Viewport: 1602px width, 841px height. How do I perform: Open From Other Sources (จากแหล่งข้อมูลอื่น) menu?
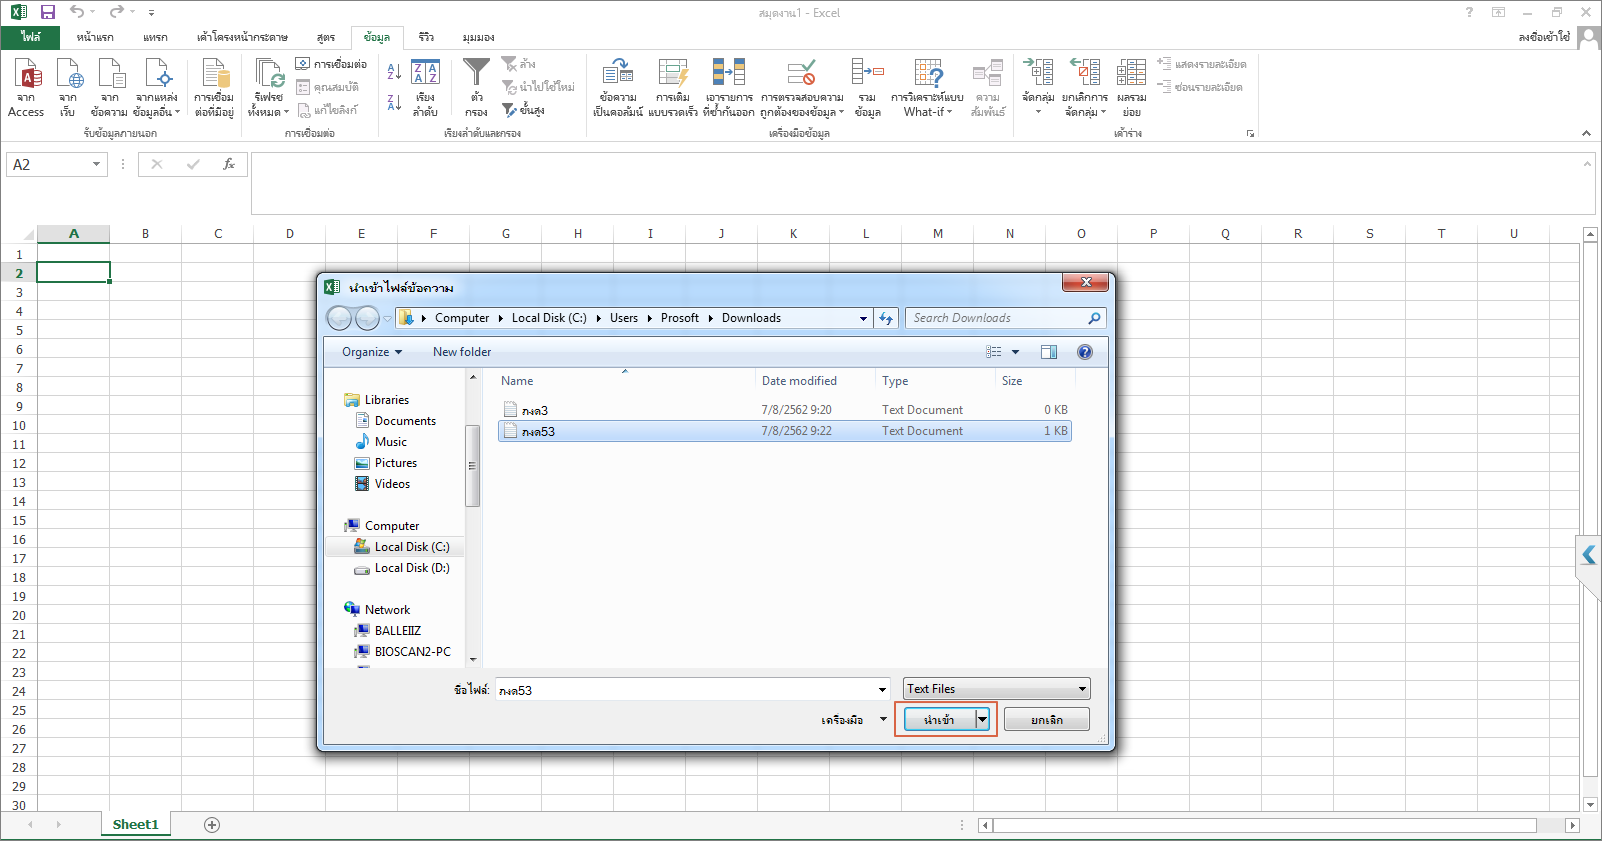point(157,87)
